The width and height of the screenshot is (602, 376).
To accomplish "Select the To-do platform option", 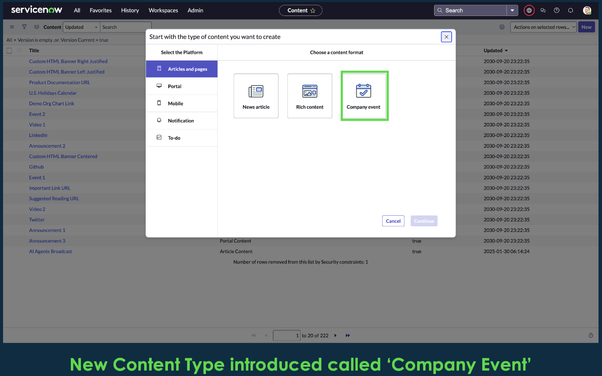I will point(182,138).
